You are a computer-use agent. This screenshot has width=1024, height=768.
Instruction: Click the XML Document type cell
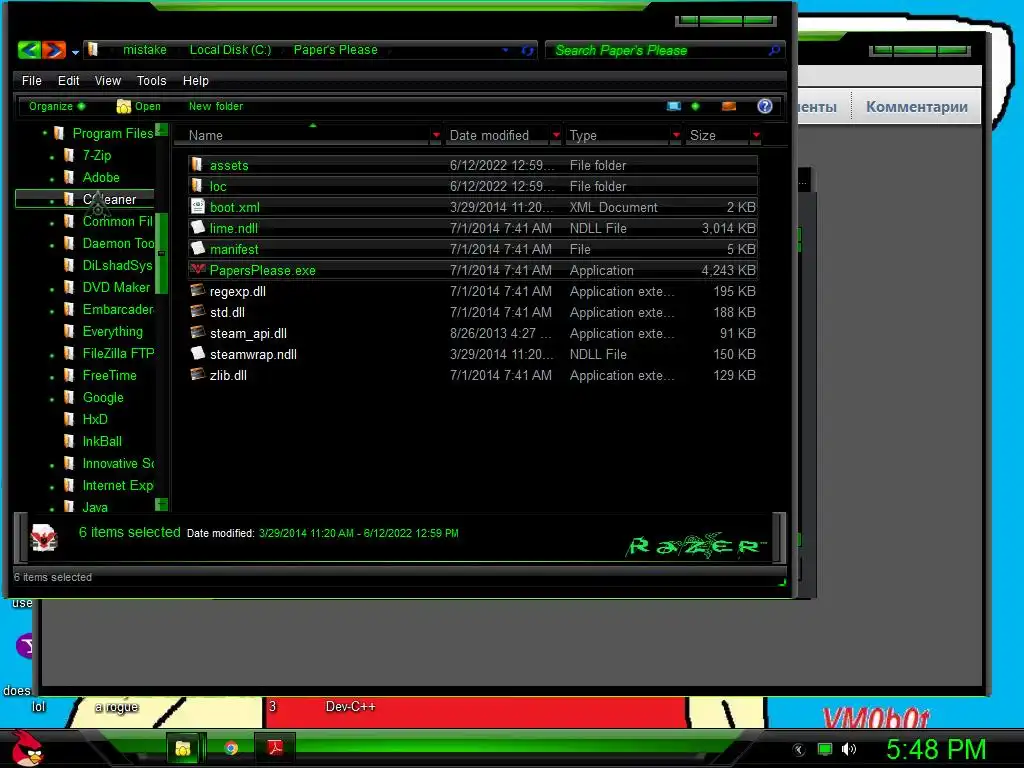click(x=613, y=207)
